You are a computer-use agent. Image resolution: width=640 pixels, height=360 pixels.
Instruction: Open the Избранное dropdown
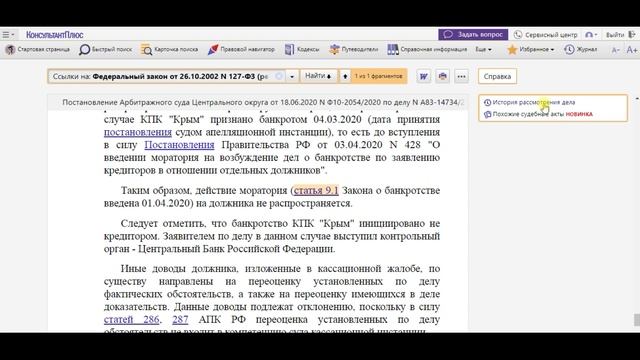click(531, 49)
